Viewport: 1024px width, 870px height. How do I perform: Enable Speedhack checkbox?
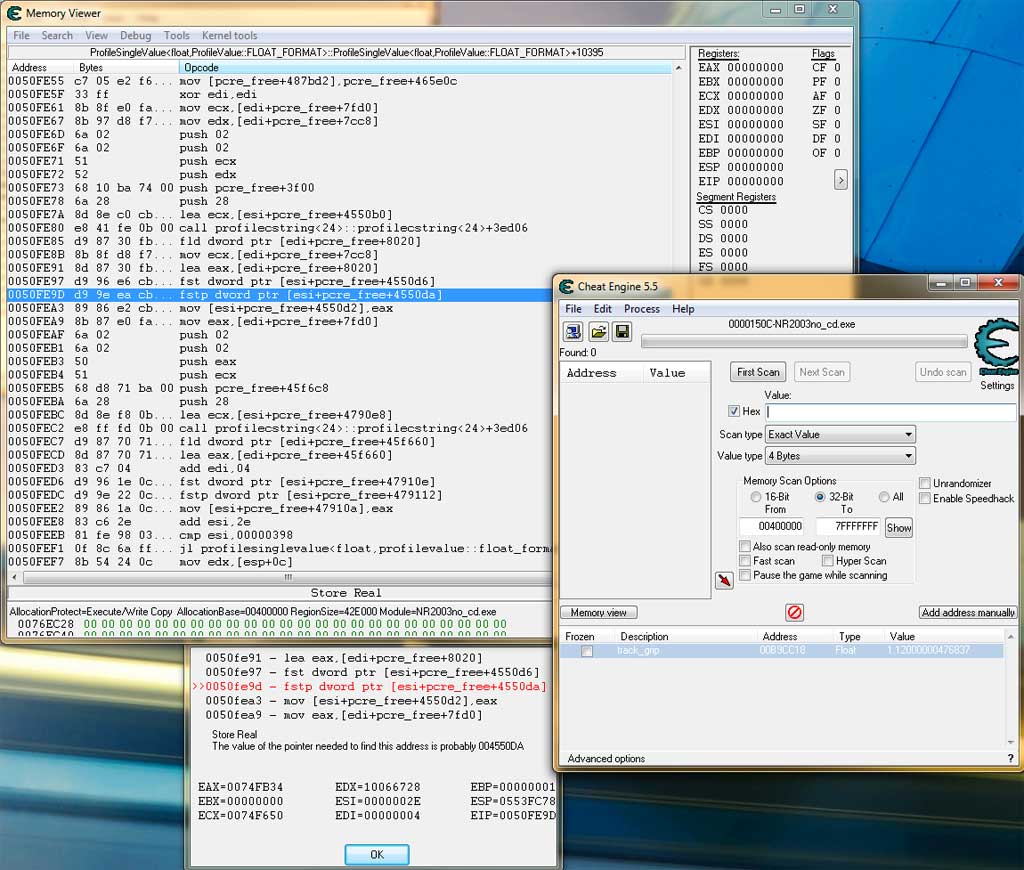click(x=925, y=498)
